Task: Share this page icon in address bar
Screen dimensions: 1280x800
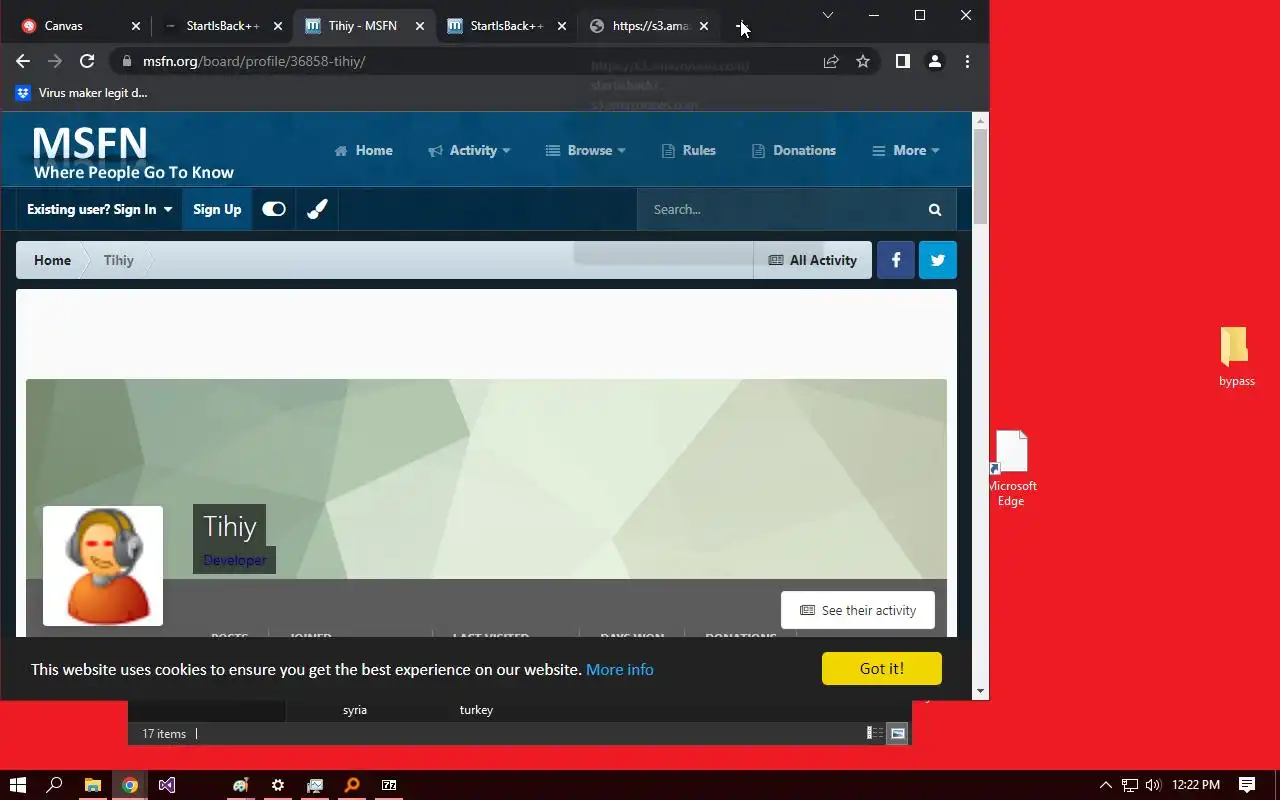Action: click(830, 61)
